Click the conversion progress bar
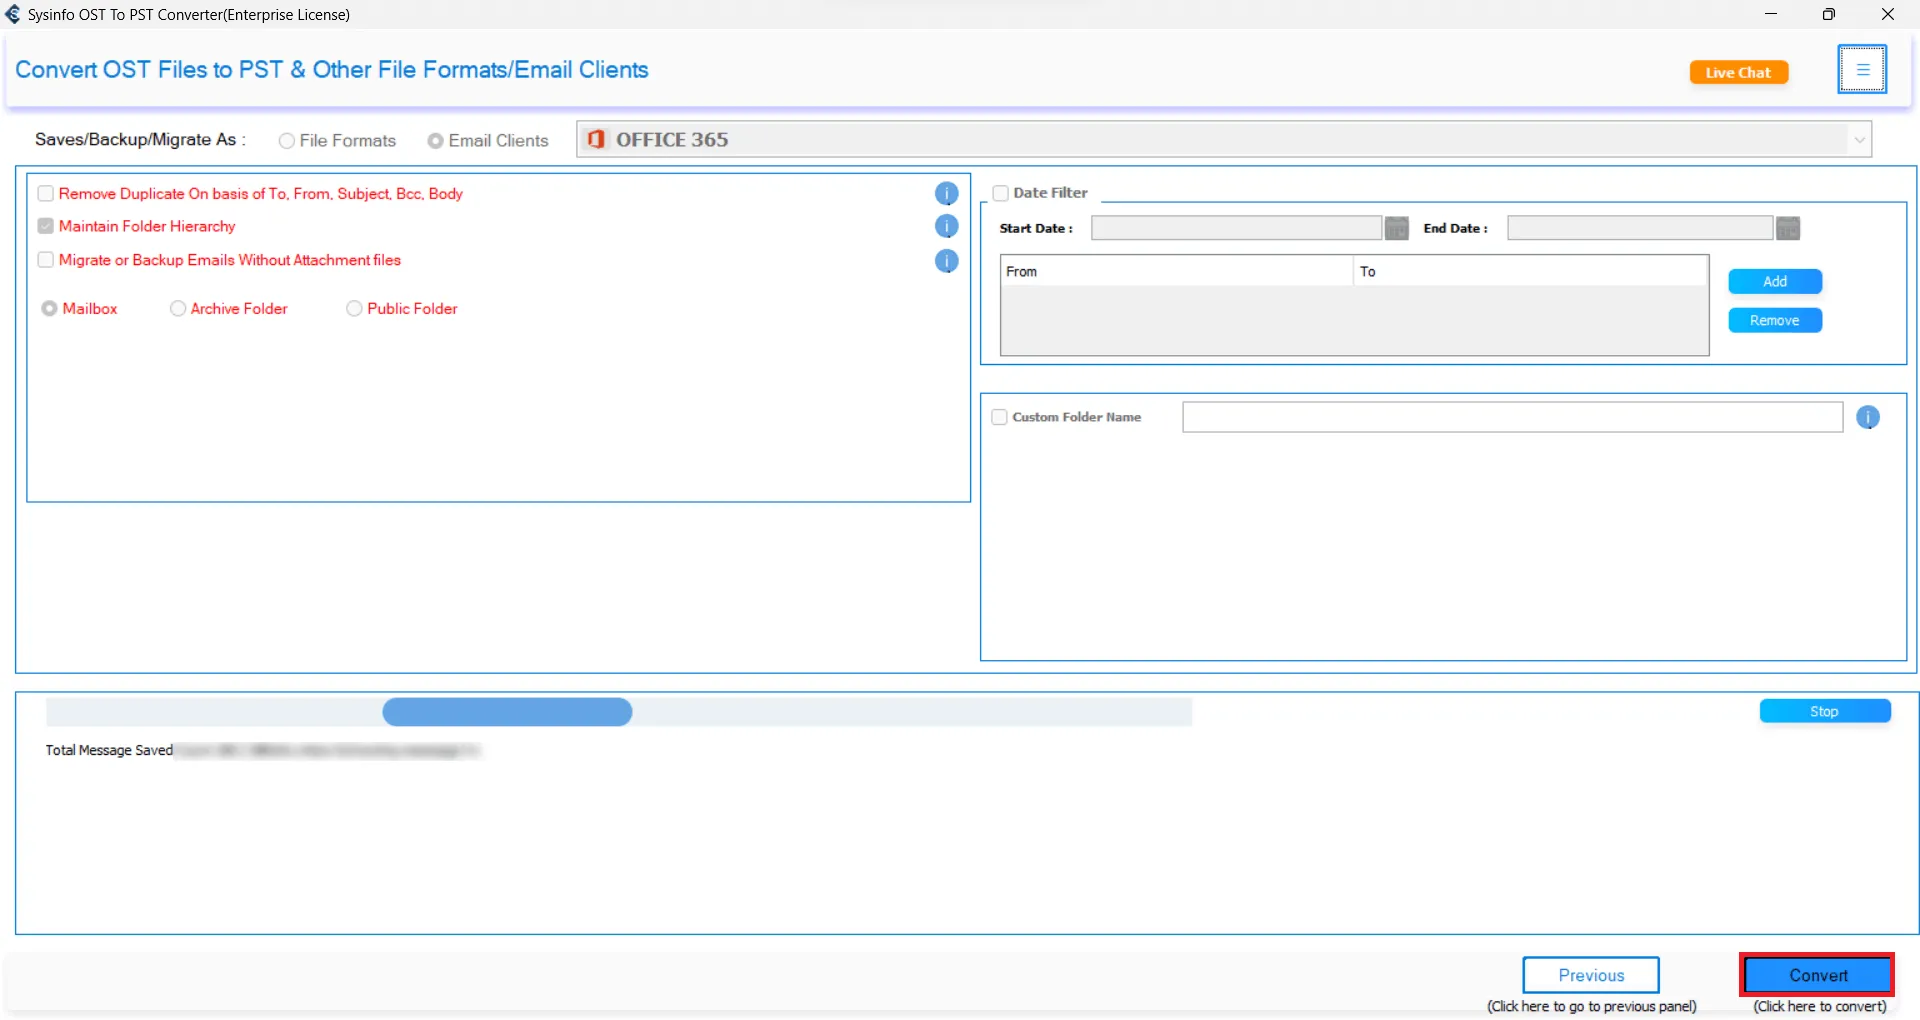The height and width of the screenshot is (1020, 1920). [x=618, y=712]
